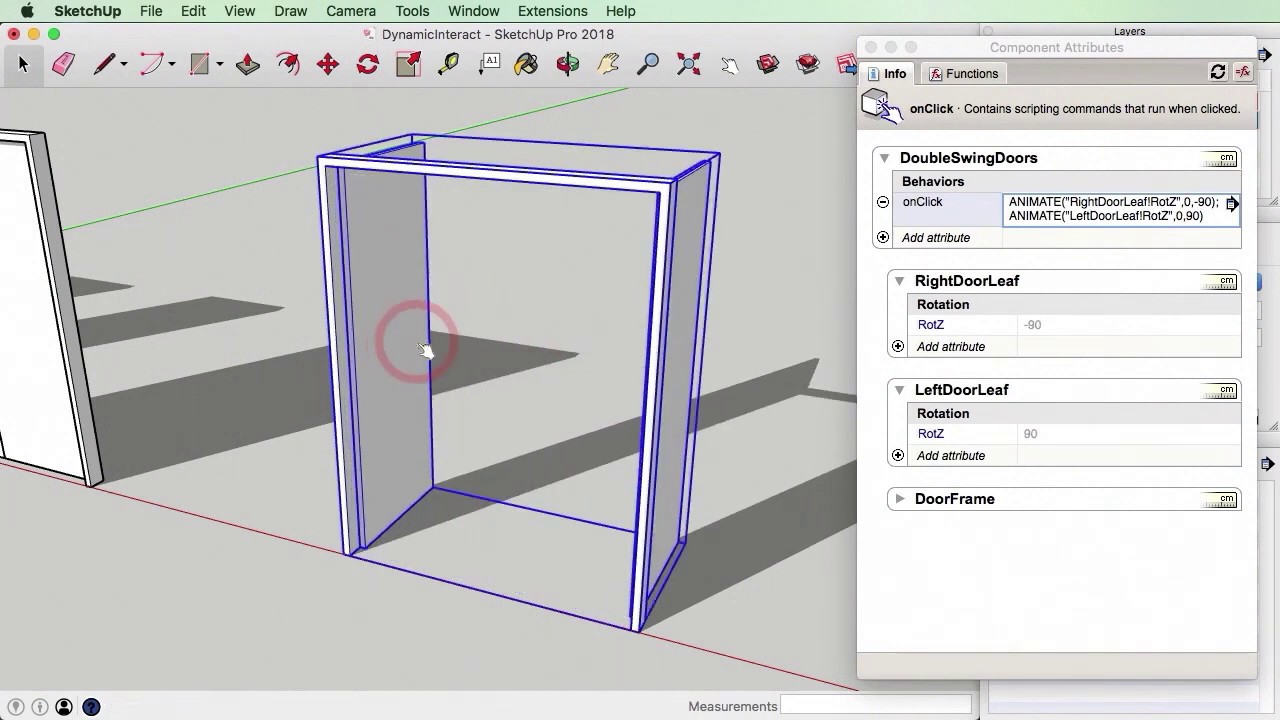
Task: Activate the Offset tool
Action: (x=288, y=64)
